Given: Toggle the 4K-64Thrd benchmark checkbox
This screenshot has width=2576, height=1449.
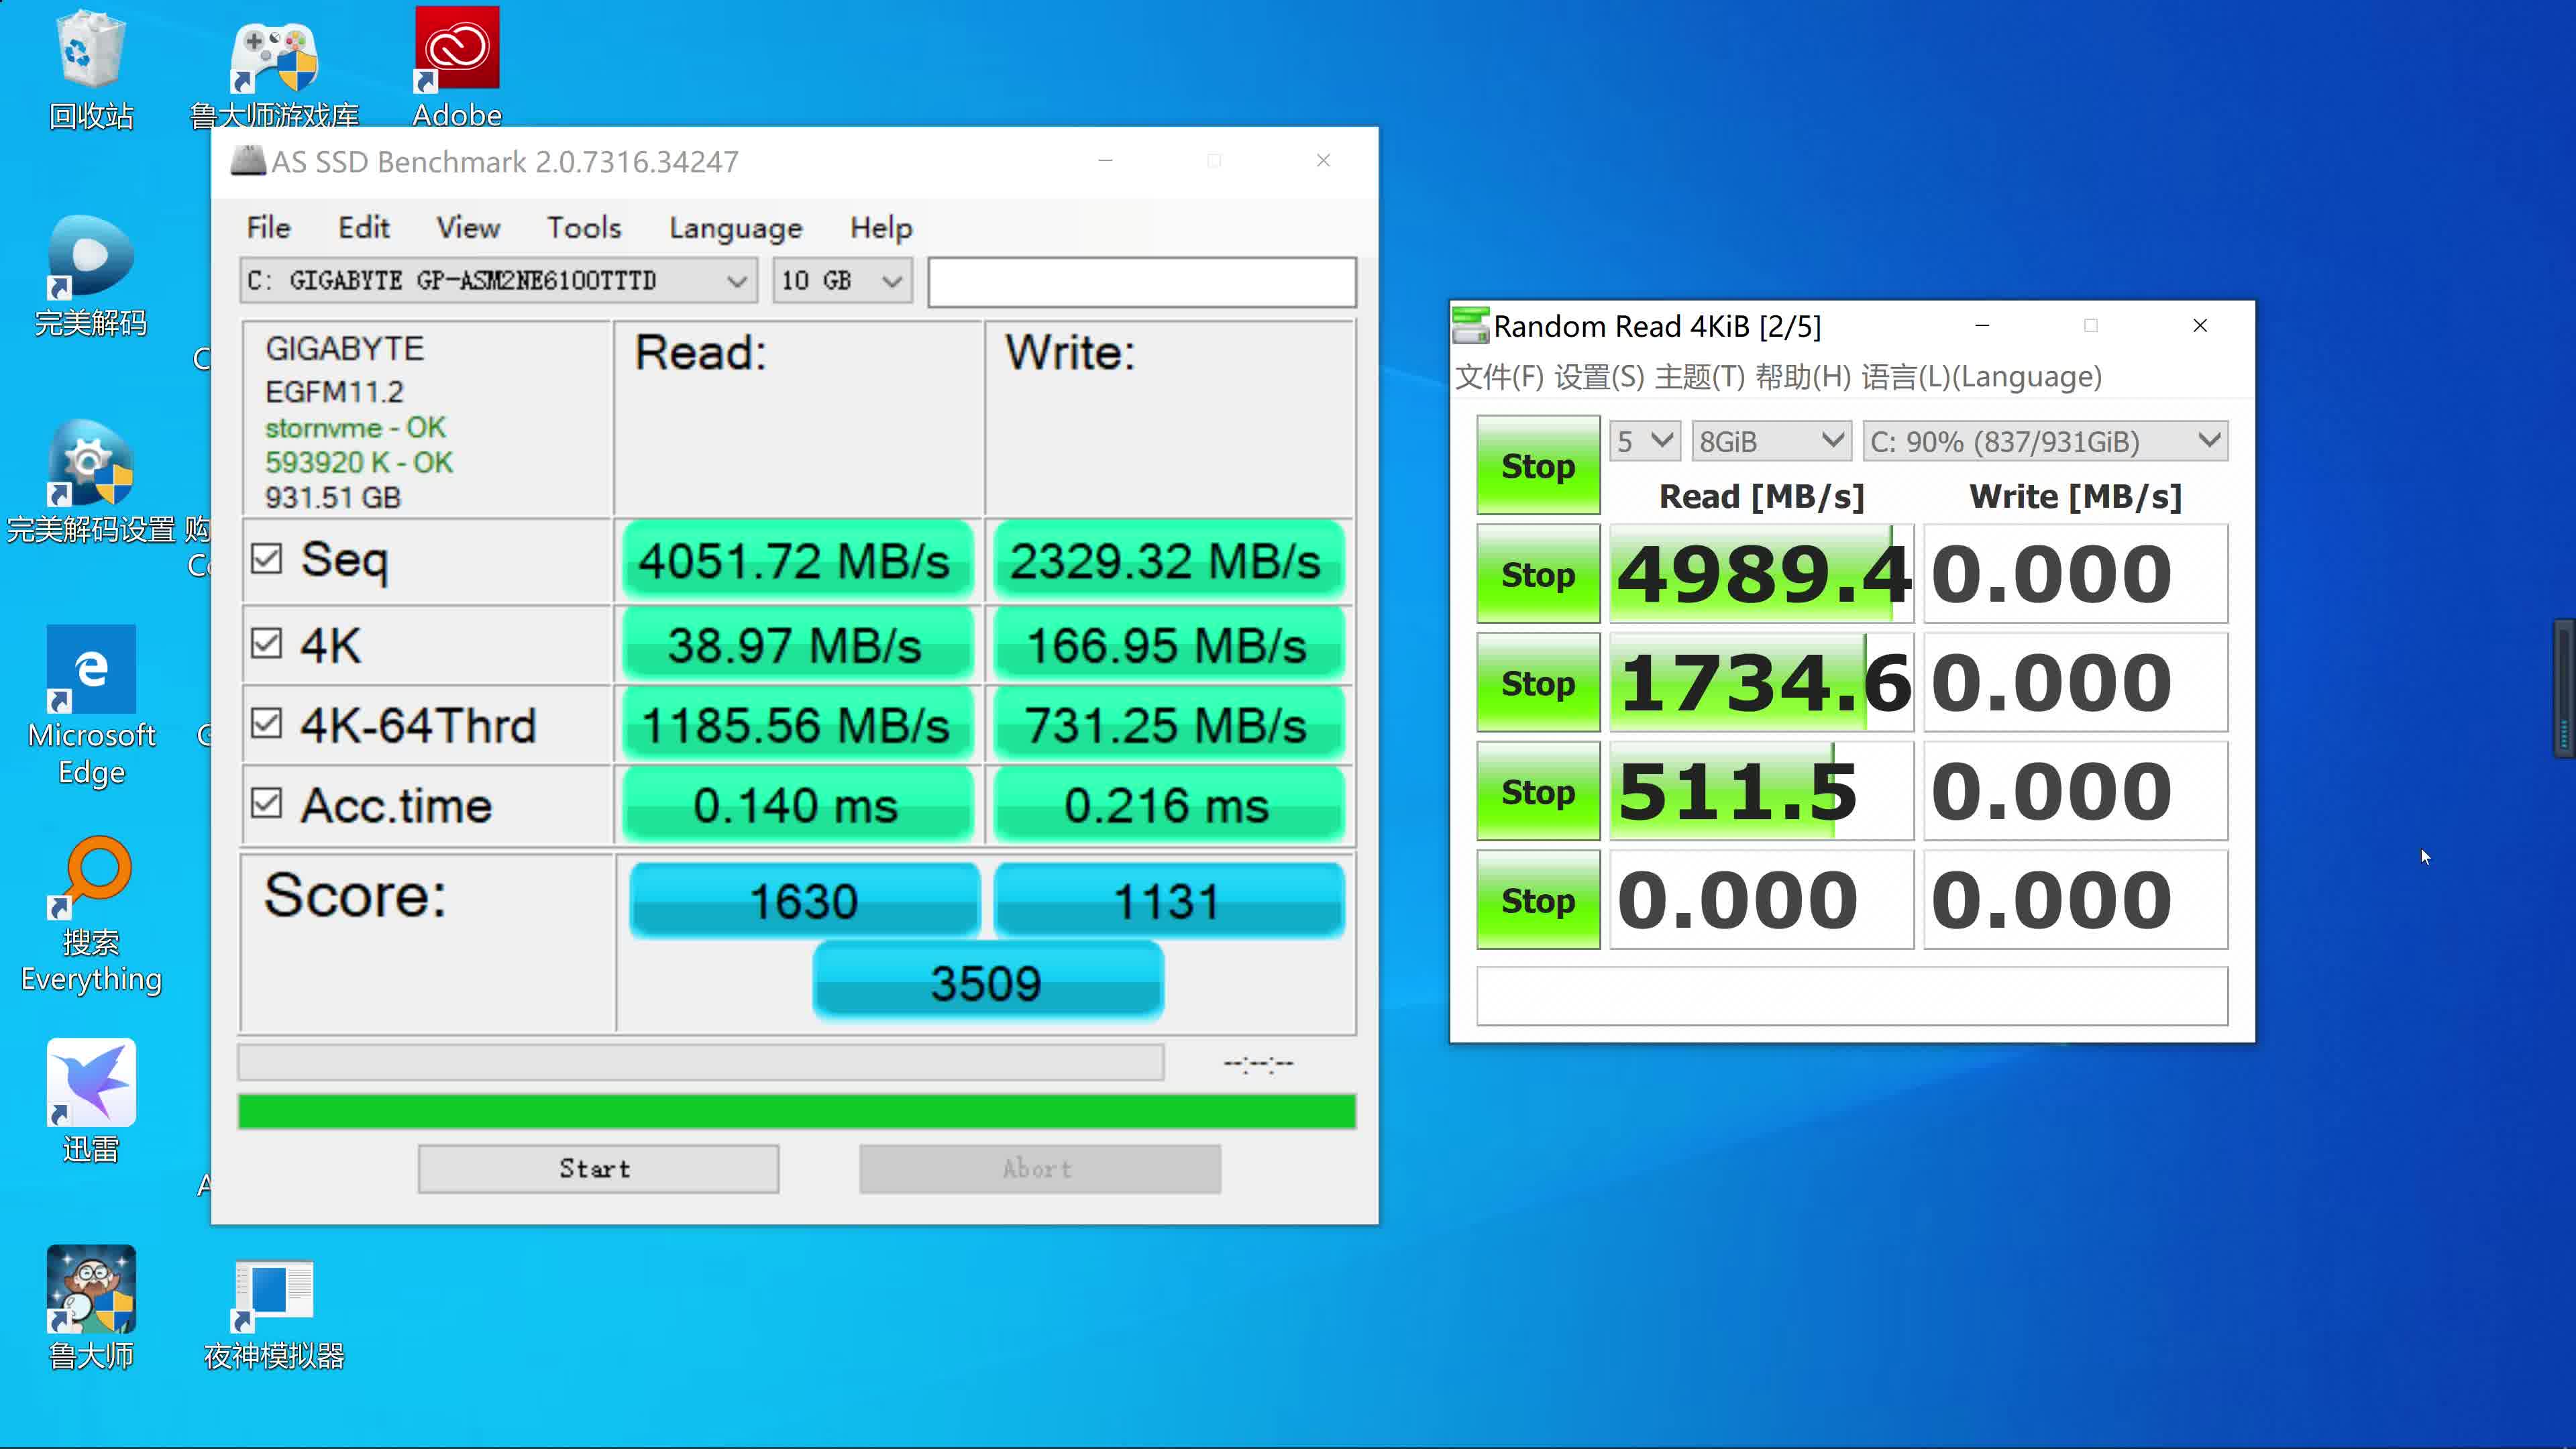Looking at the screenshot, I should coord(267,724).
